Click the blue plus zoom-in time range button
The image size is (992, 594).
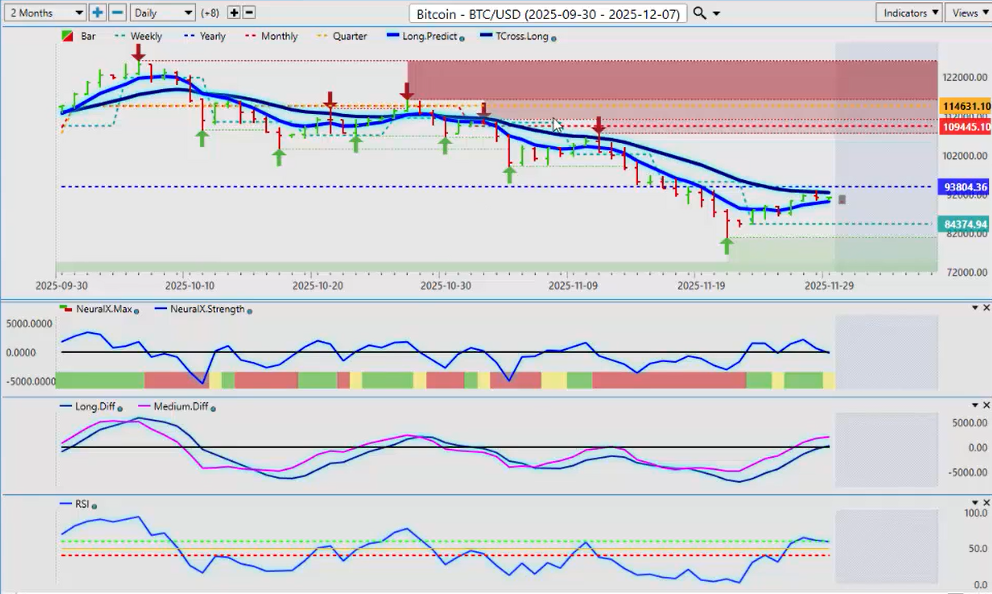click(98, 13)
